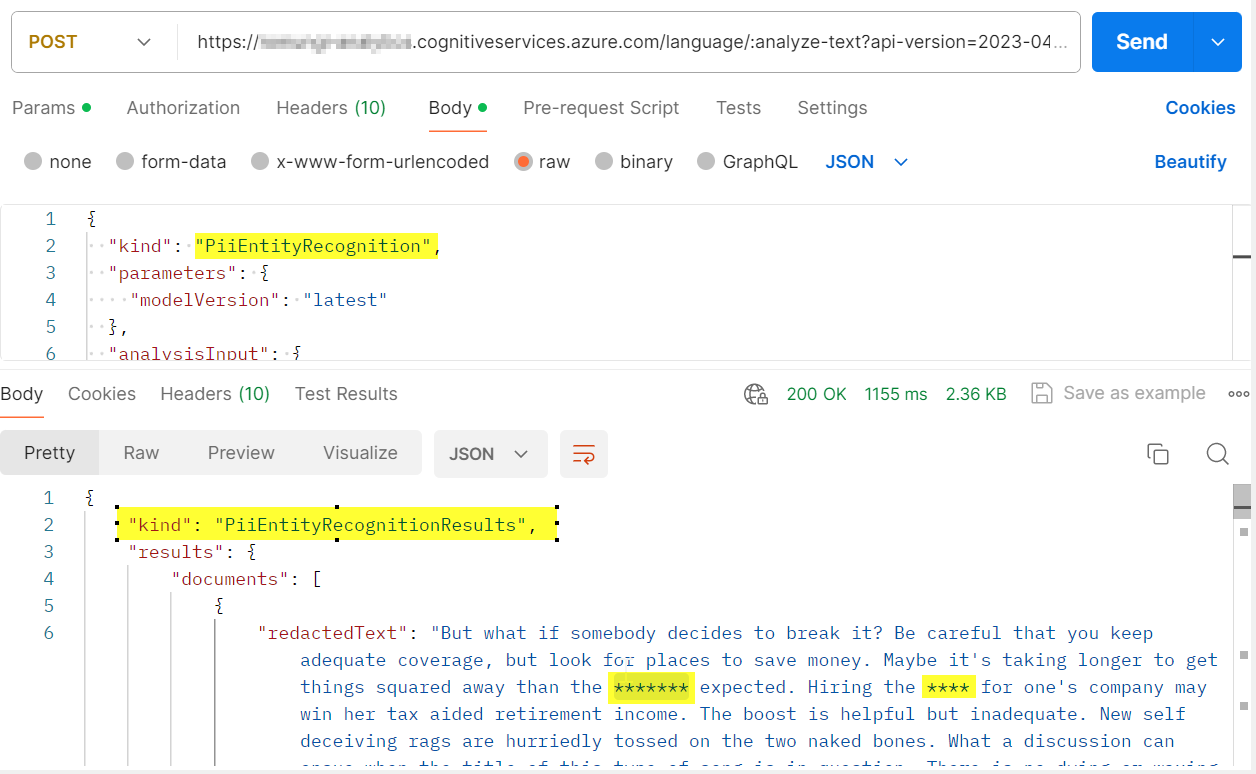Search within the response body

pos(1217,454)
